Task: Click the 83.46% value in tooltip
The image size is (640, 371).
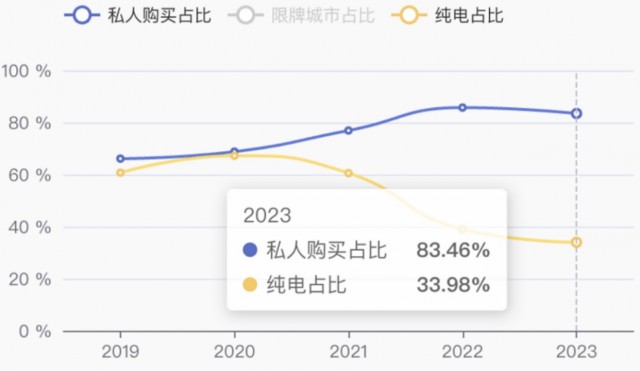Action: tap(453, 250)
